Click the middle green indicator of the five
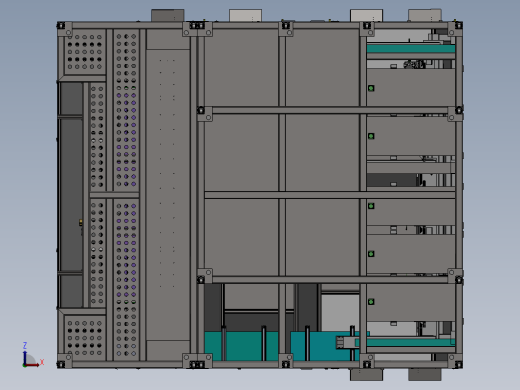The image size is (520, 390). (371, 206)
